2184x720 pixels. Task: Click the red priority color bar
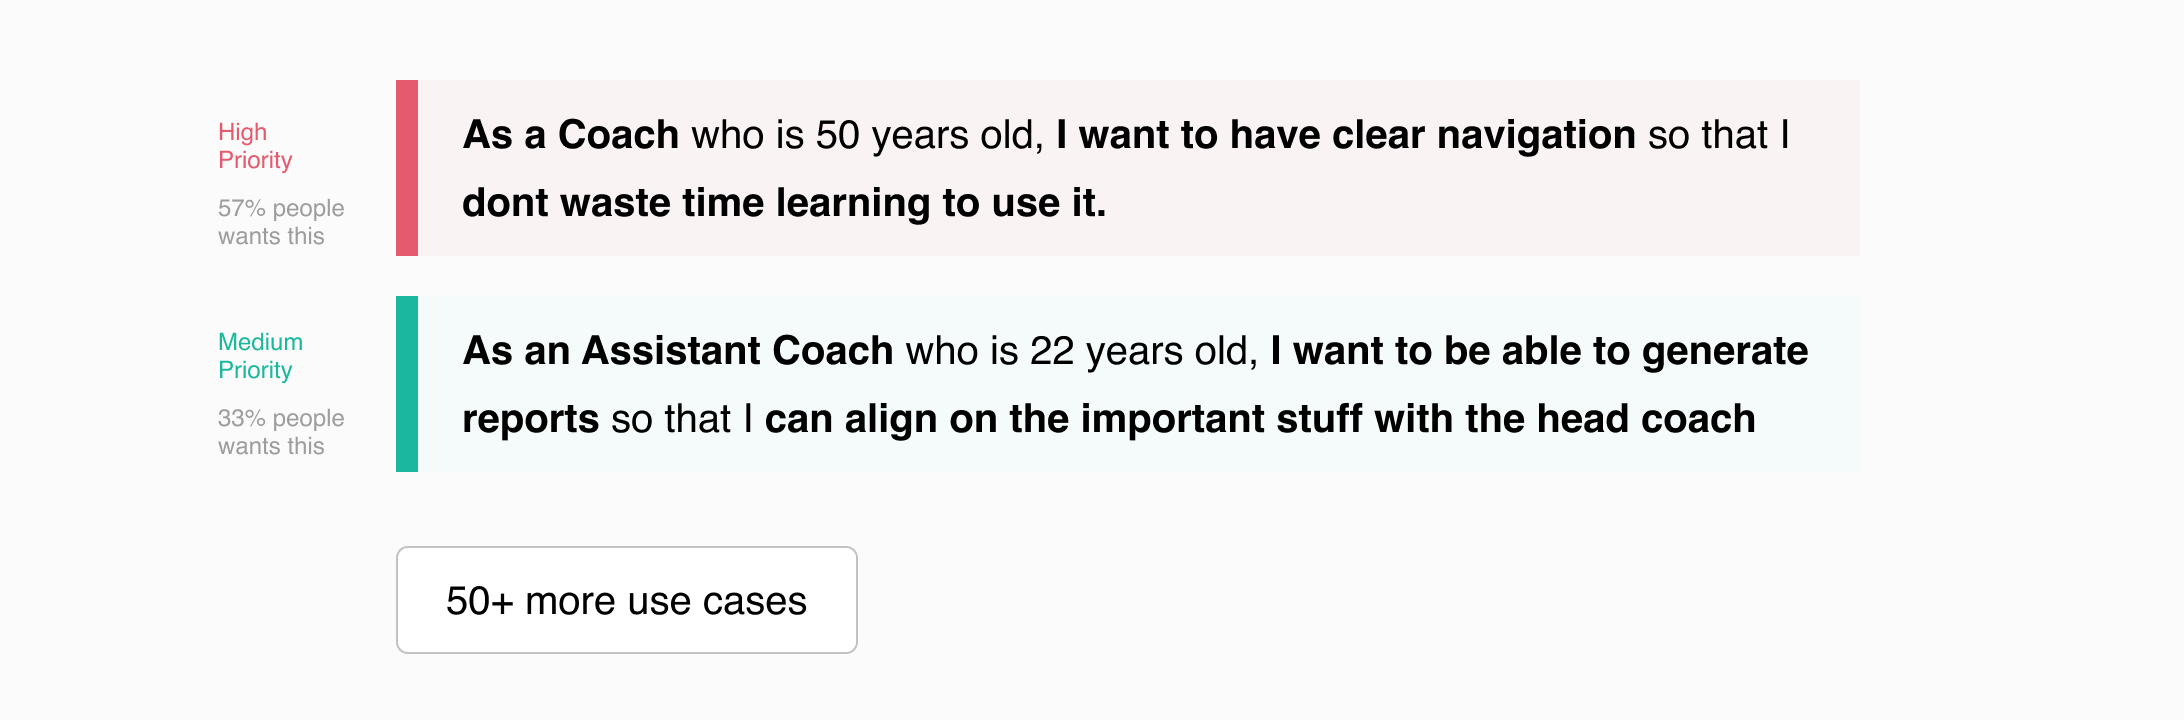click(x=407, y=168)
